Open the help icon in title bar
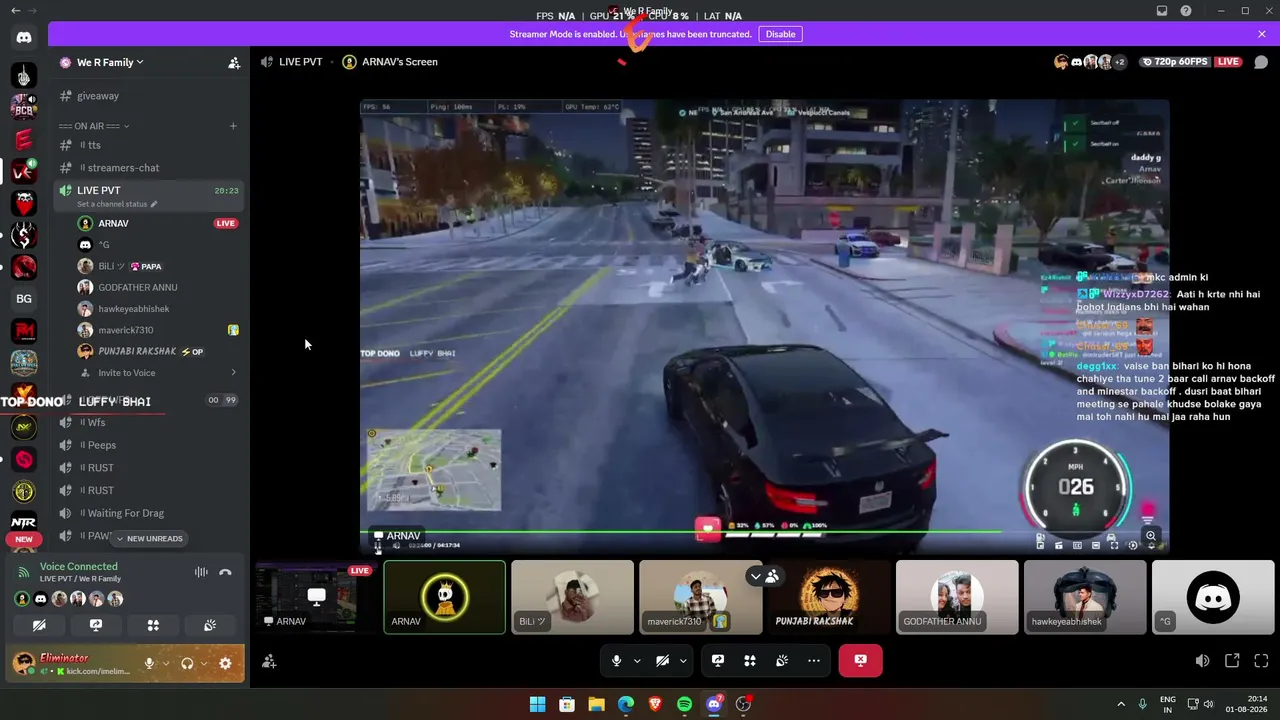1280x720 pixels. click(1186, 11)
